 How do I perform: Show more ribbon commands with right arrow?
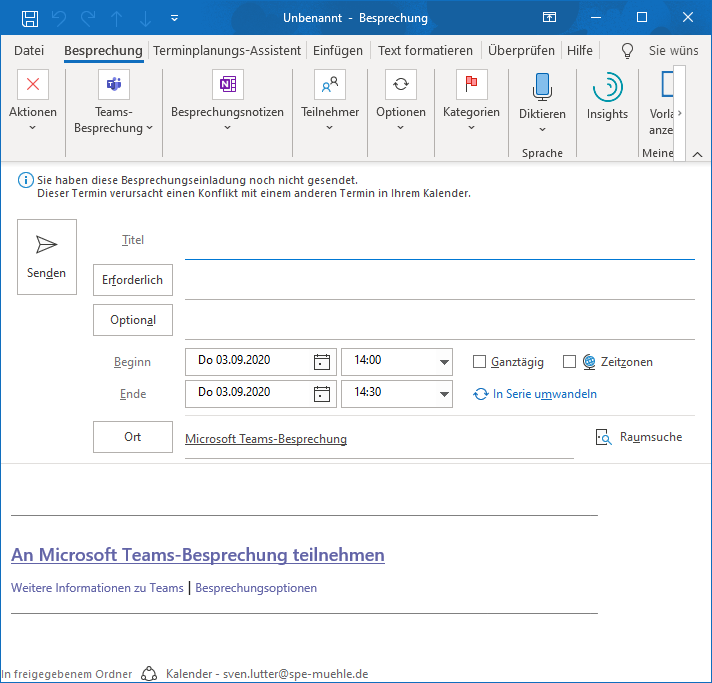click(679, 113)
